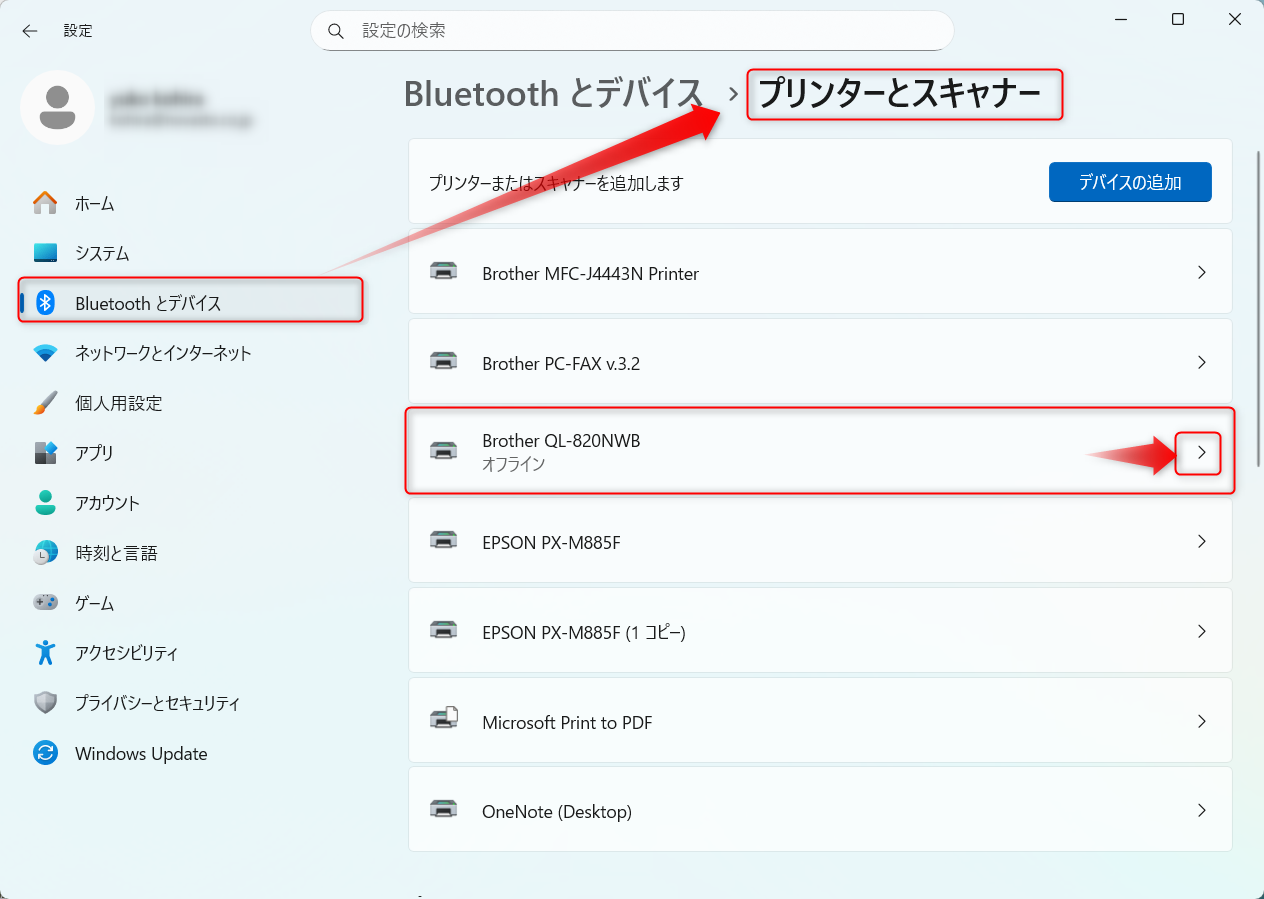Click the デバイスの追加 button
Image resolution: width=1264 pixels, height=899 pixels.
[x=1130, y=183]
